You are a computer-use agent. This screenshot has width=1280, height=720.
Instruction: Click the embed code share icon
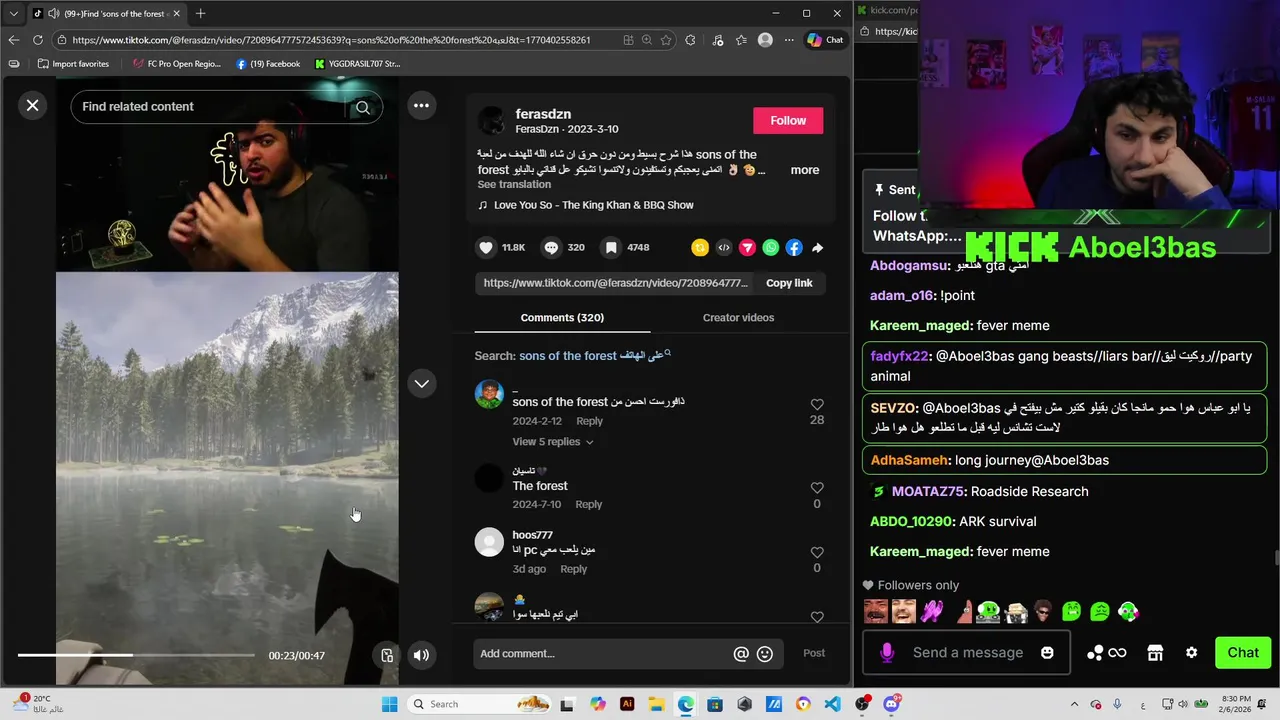(x=724, y=247)
